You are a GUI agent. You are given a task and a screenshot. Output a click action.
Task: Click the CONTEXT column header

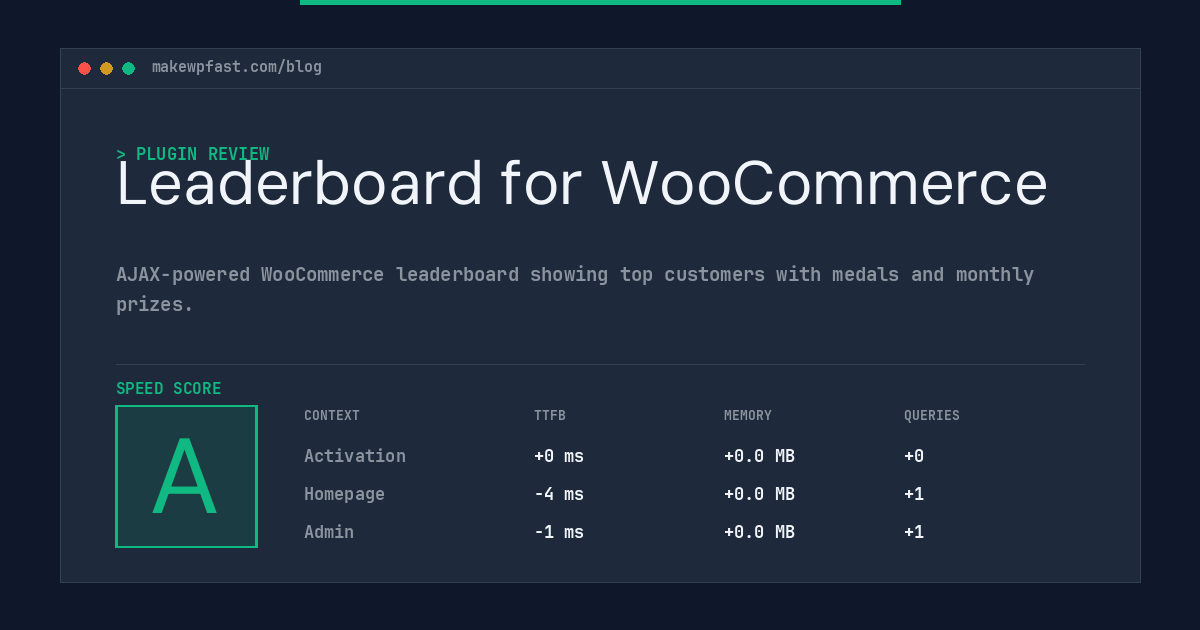coord(332,416)
